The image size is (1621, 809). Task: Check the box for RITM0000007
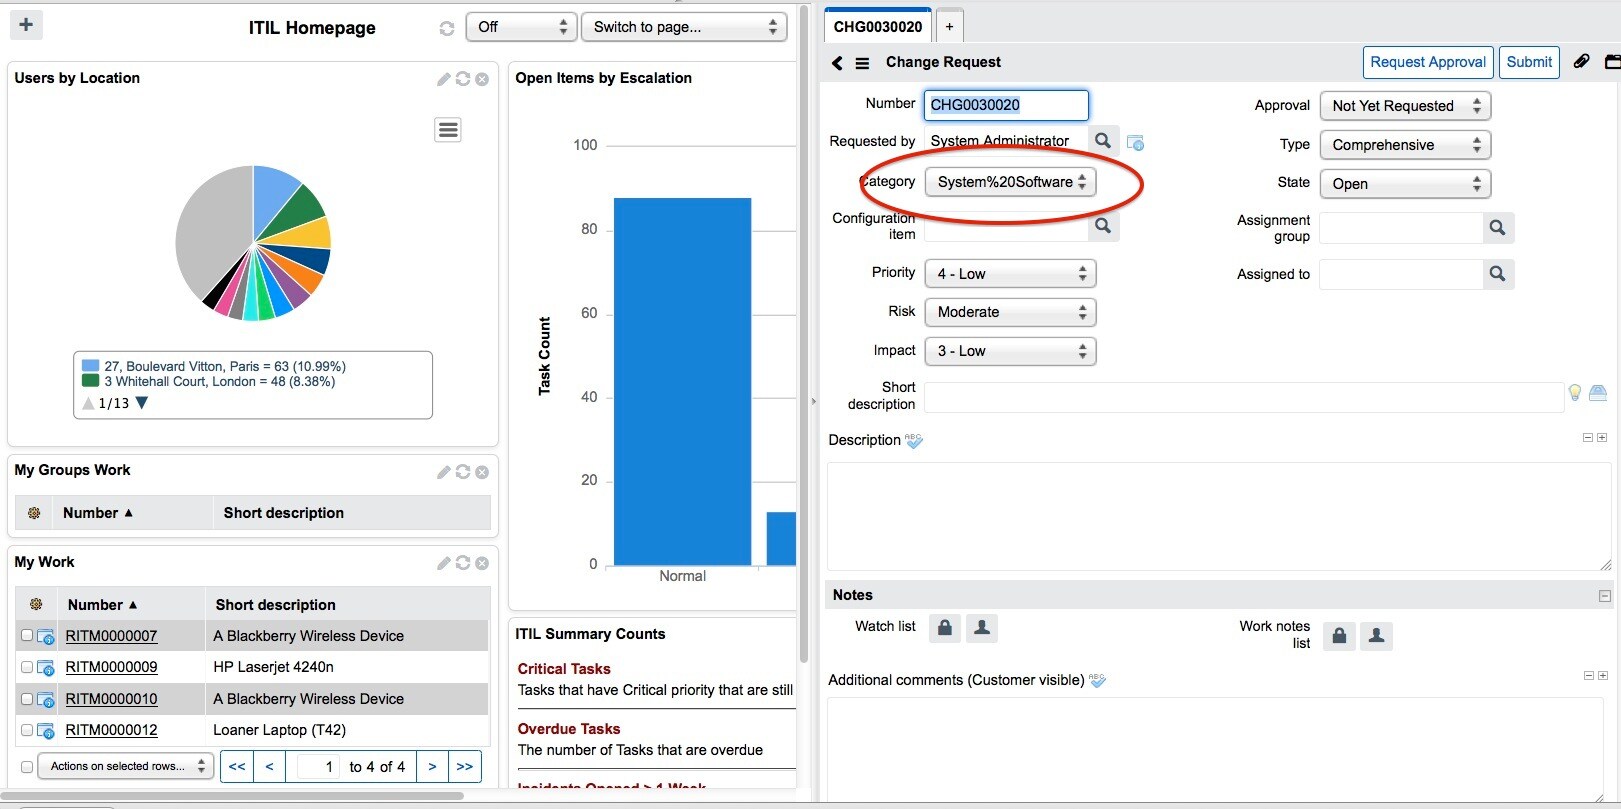pos(27,636)
